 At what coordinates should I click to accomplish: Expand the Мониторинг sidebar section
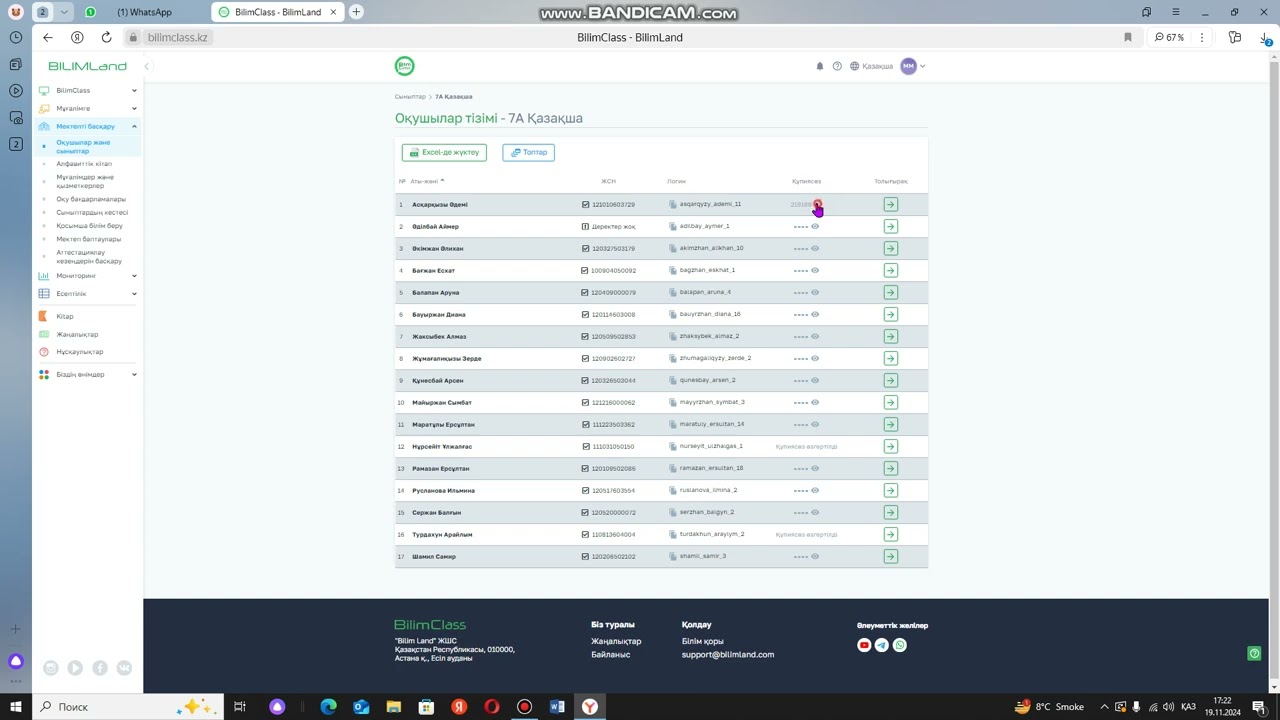[x=88, y=275]
